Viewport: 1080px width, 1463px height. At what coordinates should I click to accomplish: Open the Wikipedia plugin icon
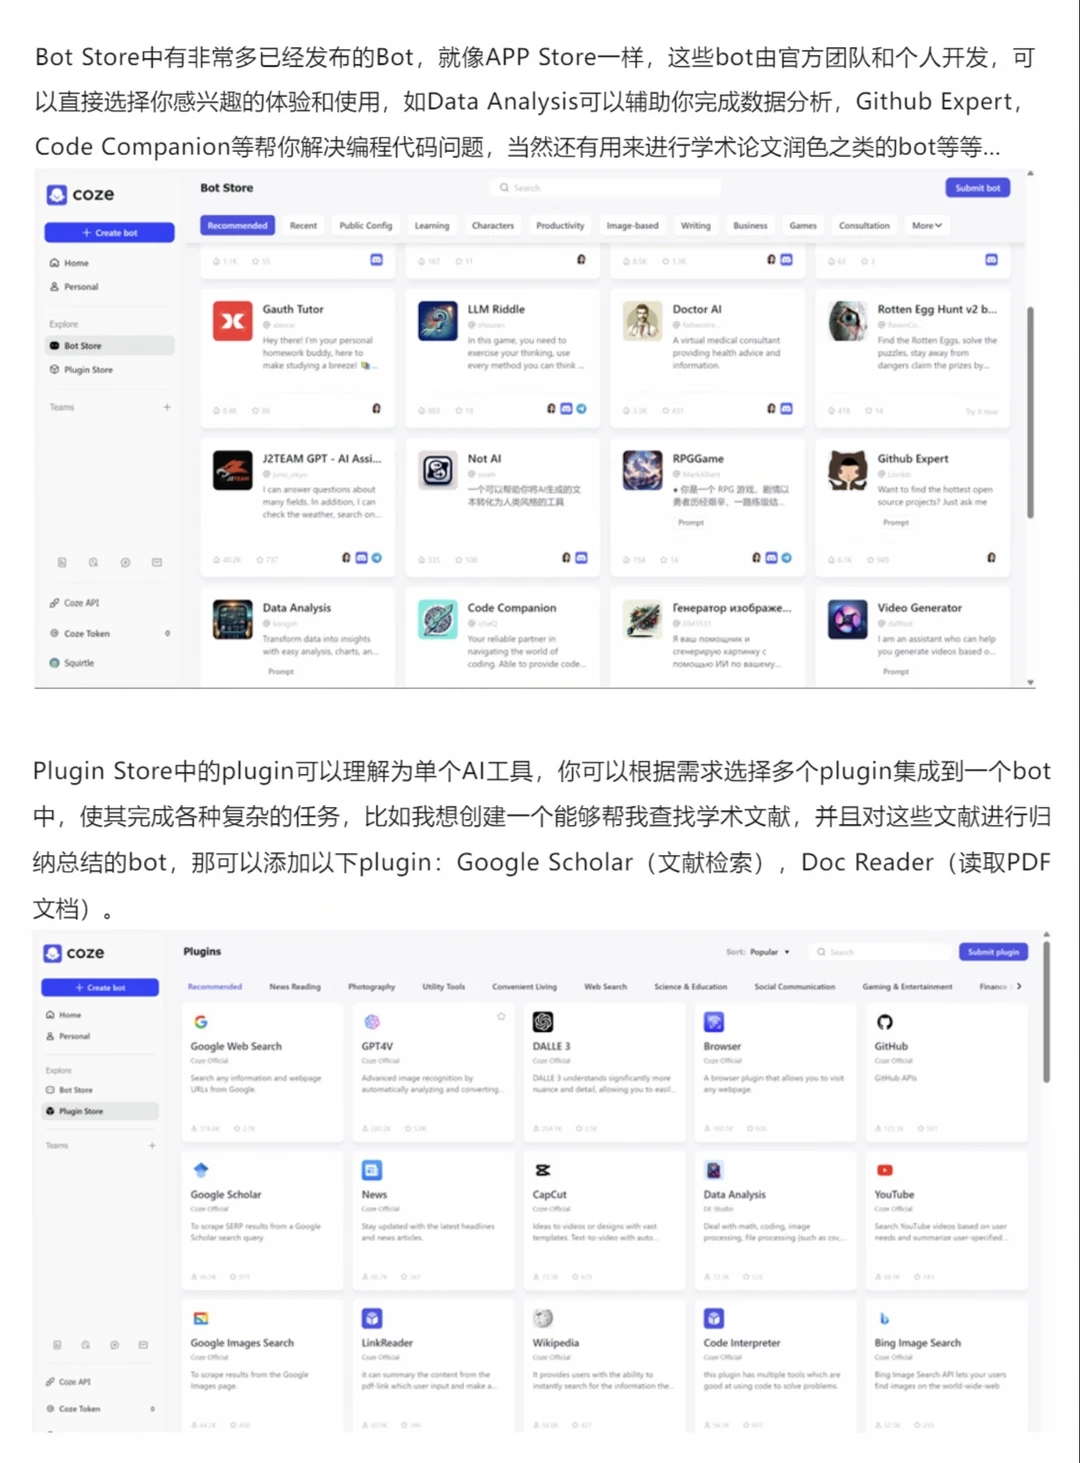click(x=543, y=1318)
